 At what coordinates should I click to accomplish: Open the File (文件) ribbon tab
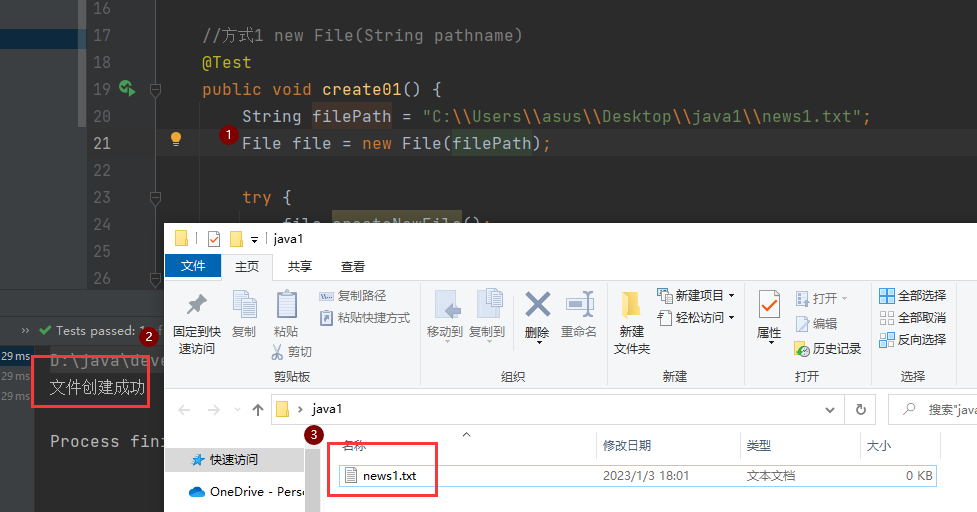click(x=193, y=266)
